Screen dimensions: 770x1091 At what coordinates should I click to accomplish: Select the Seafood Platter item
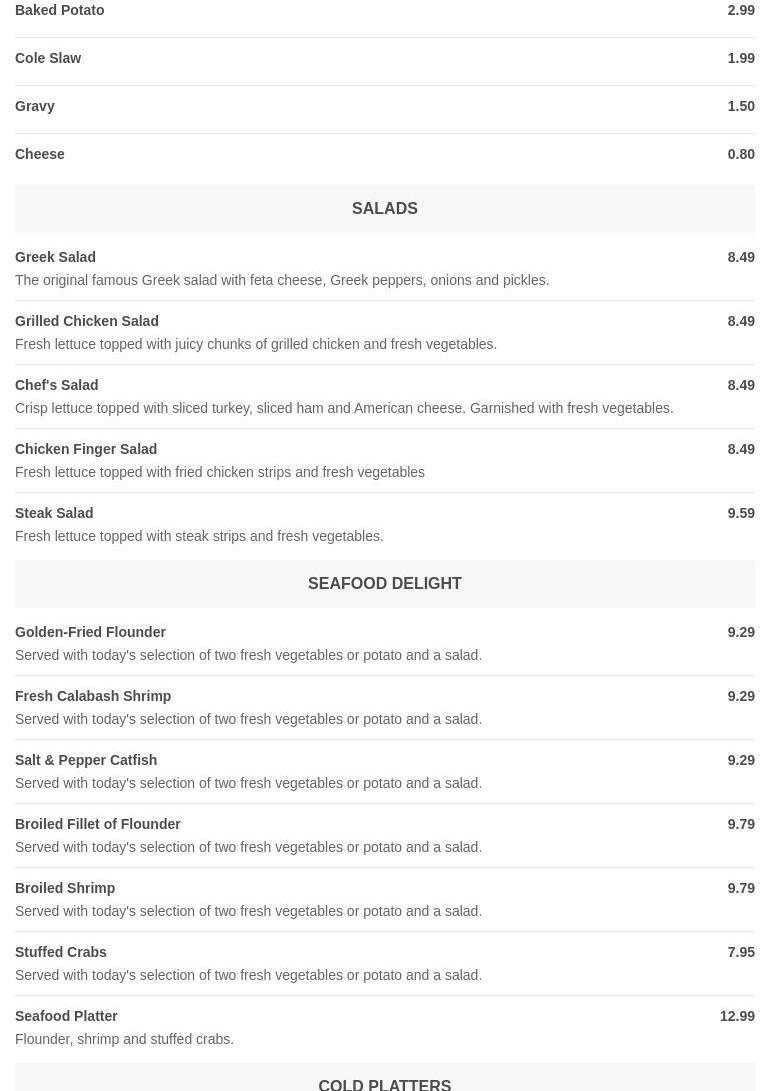(x=66, y=1016)
